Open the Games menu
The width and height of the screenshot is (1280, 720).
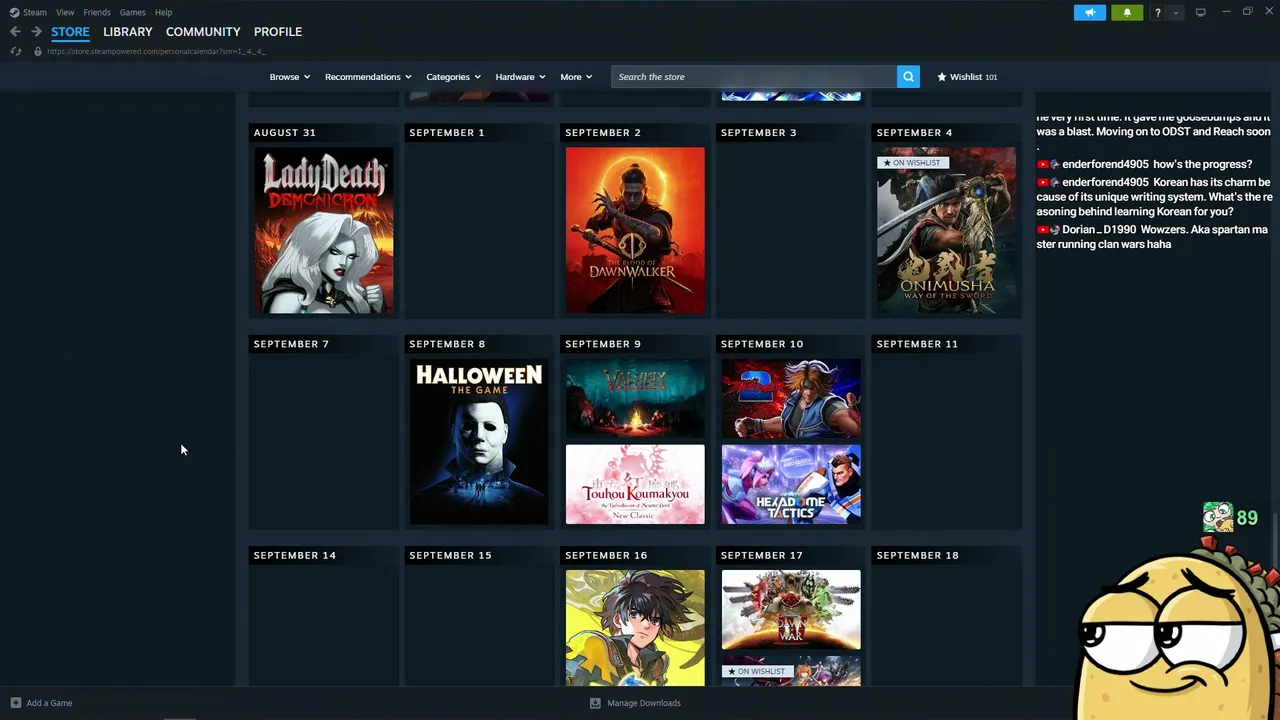coord(132,12)
